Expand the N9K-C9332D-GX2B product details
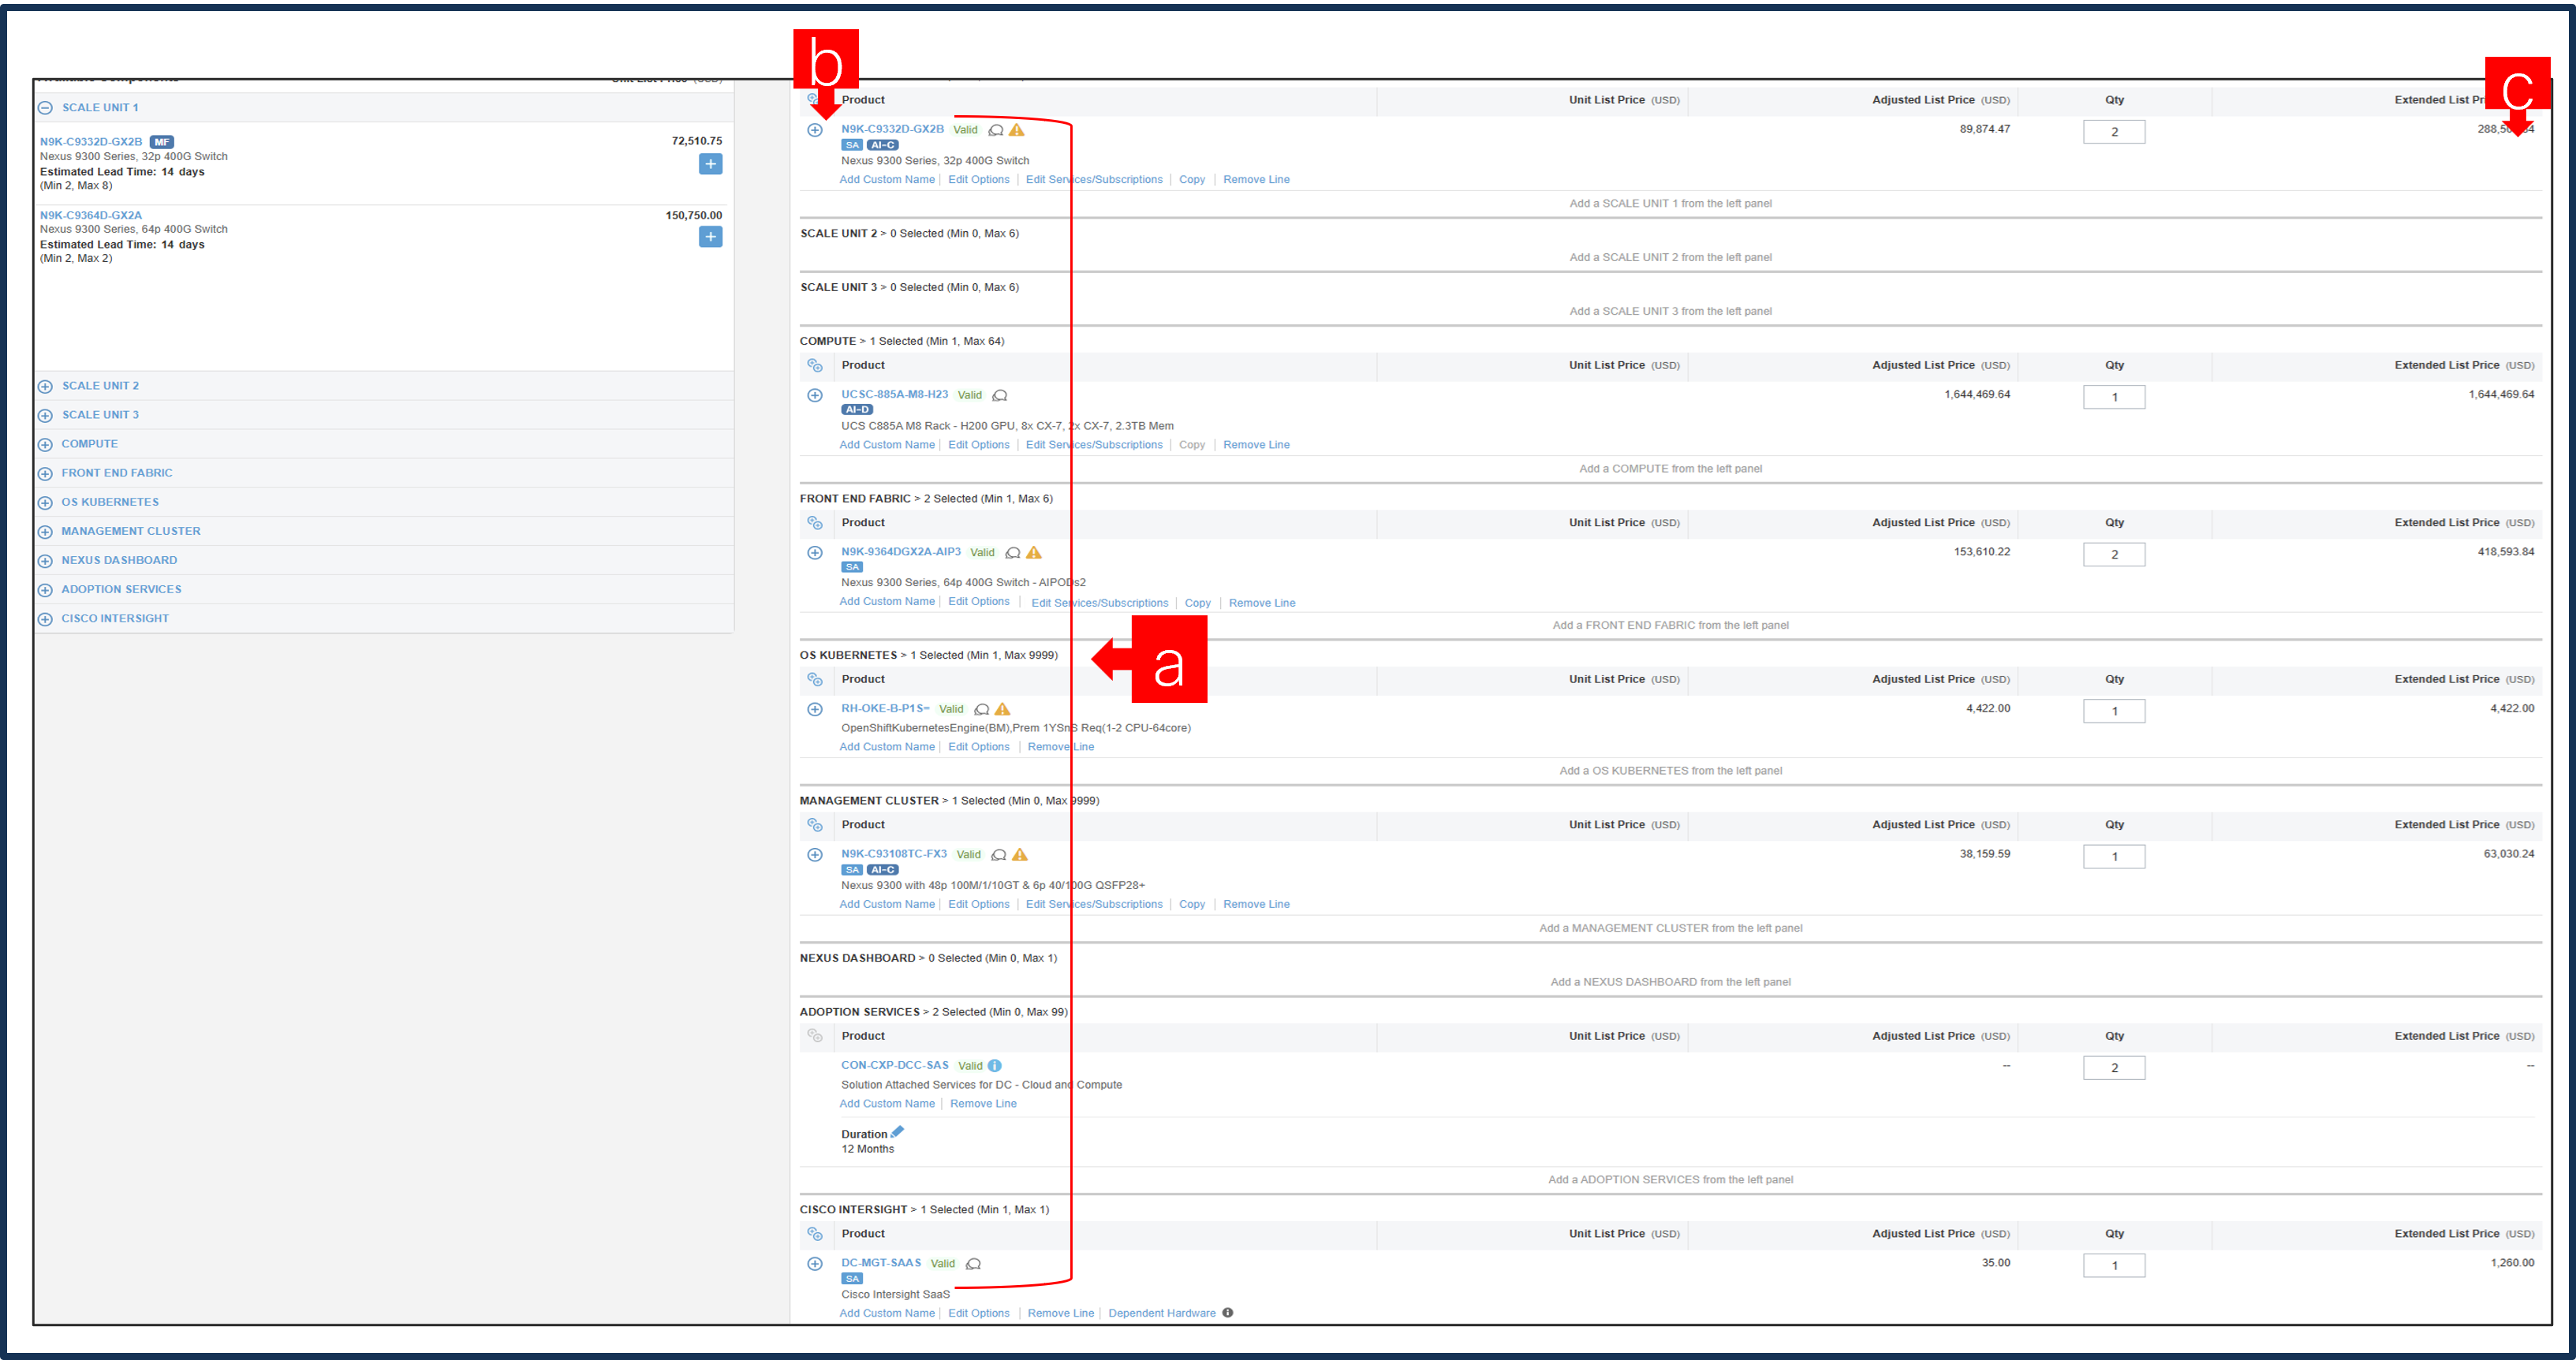The height and width of the screenshot is (1360, 2576). 815,130
